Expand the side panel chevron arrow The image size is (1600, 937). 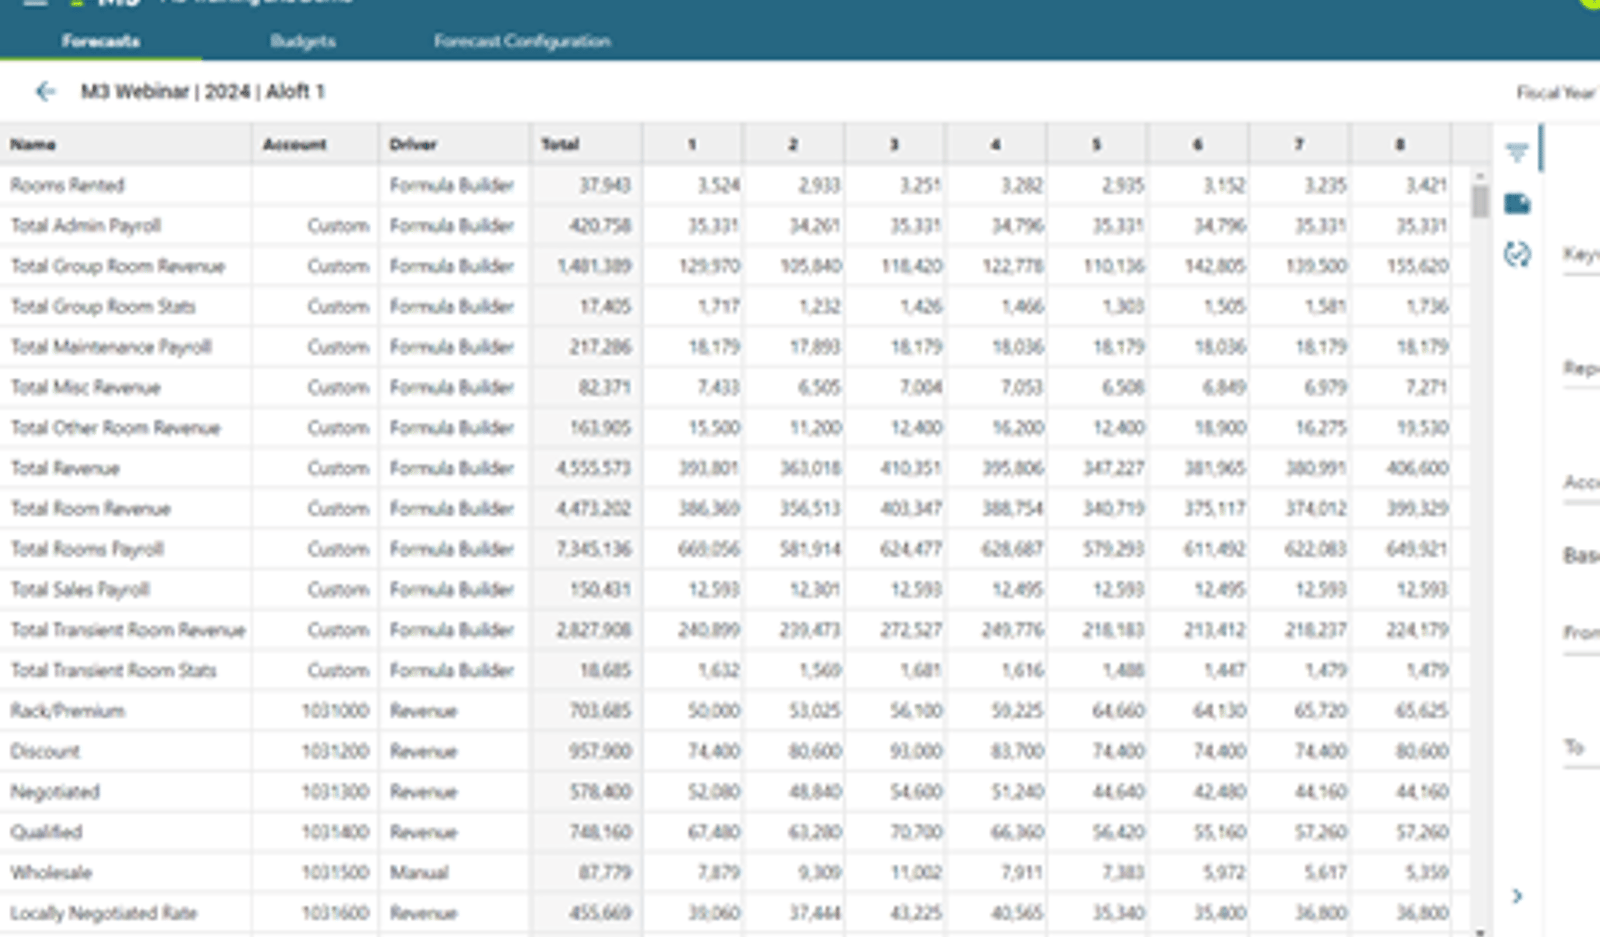click(1517, 896)
